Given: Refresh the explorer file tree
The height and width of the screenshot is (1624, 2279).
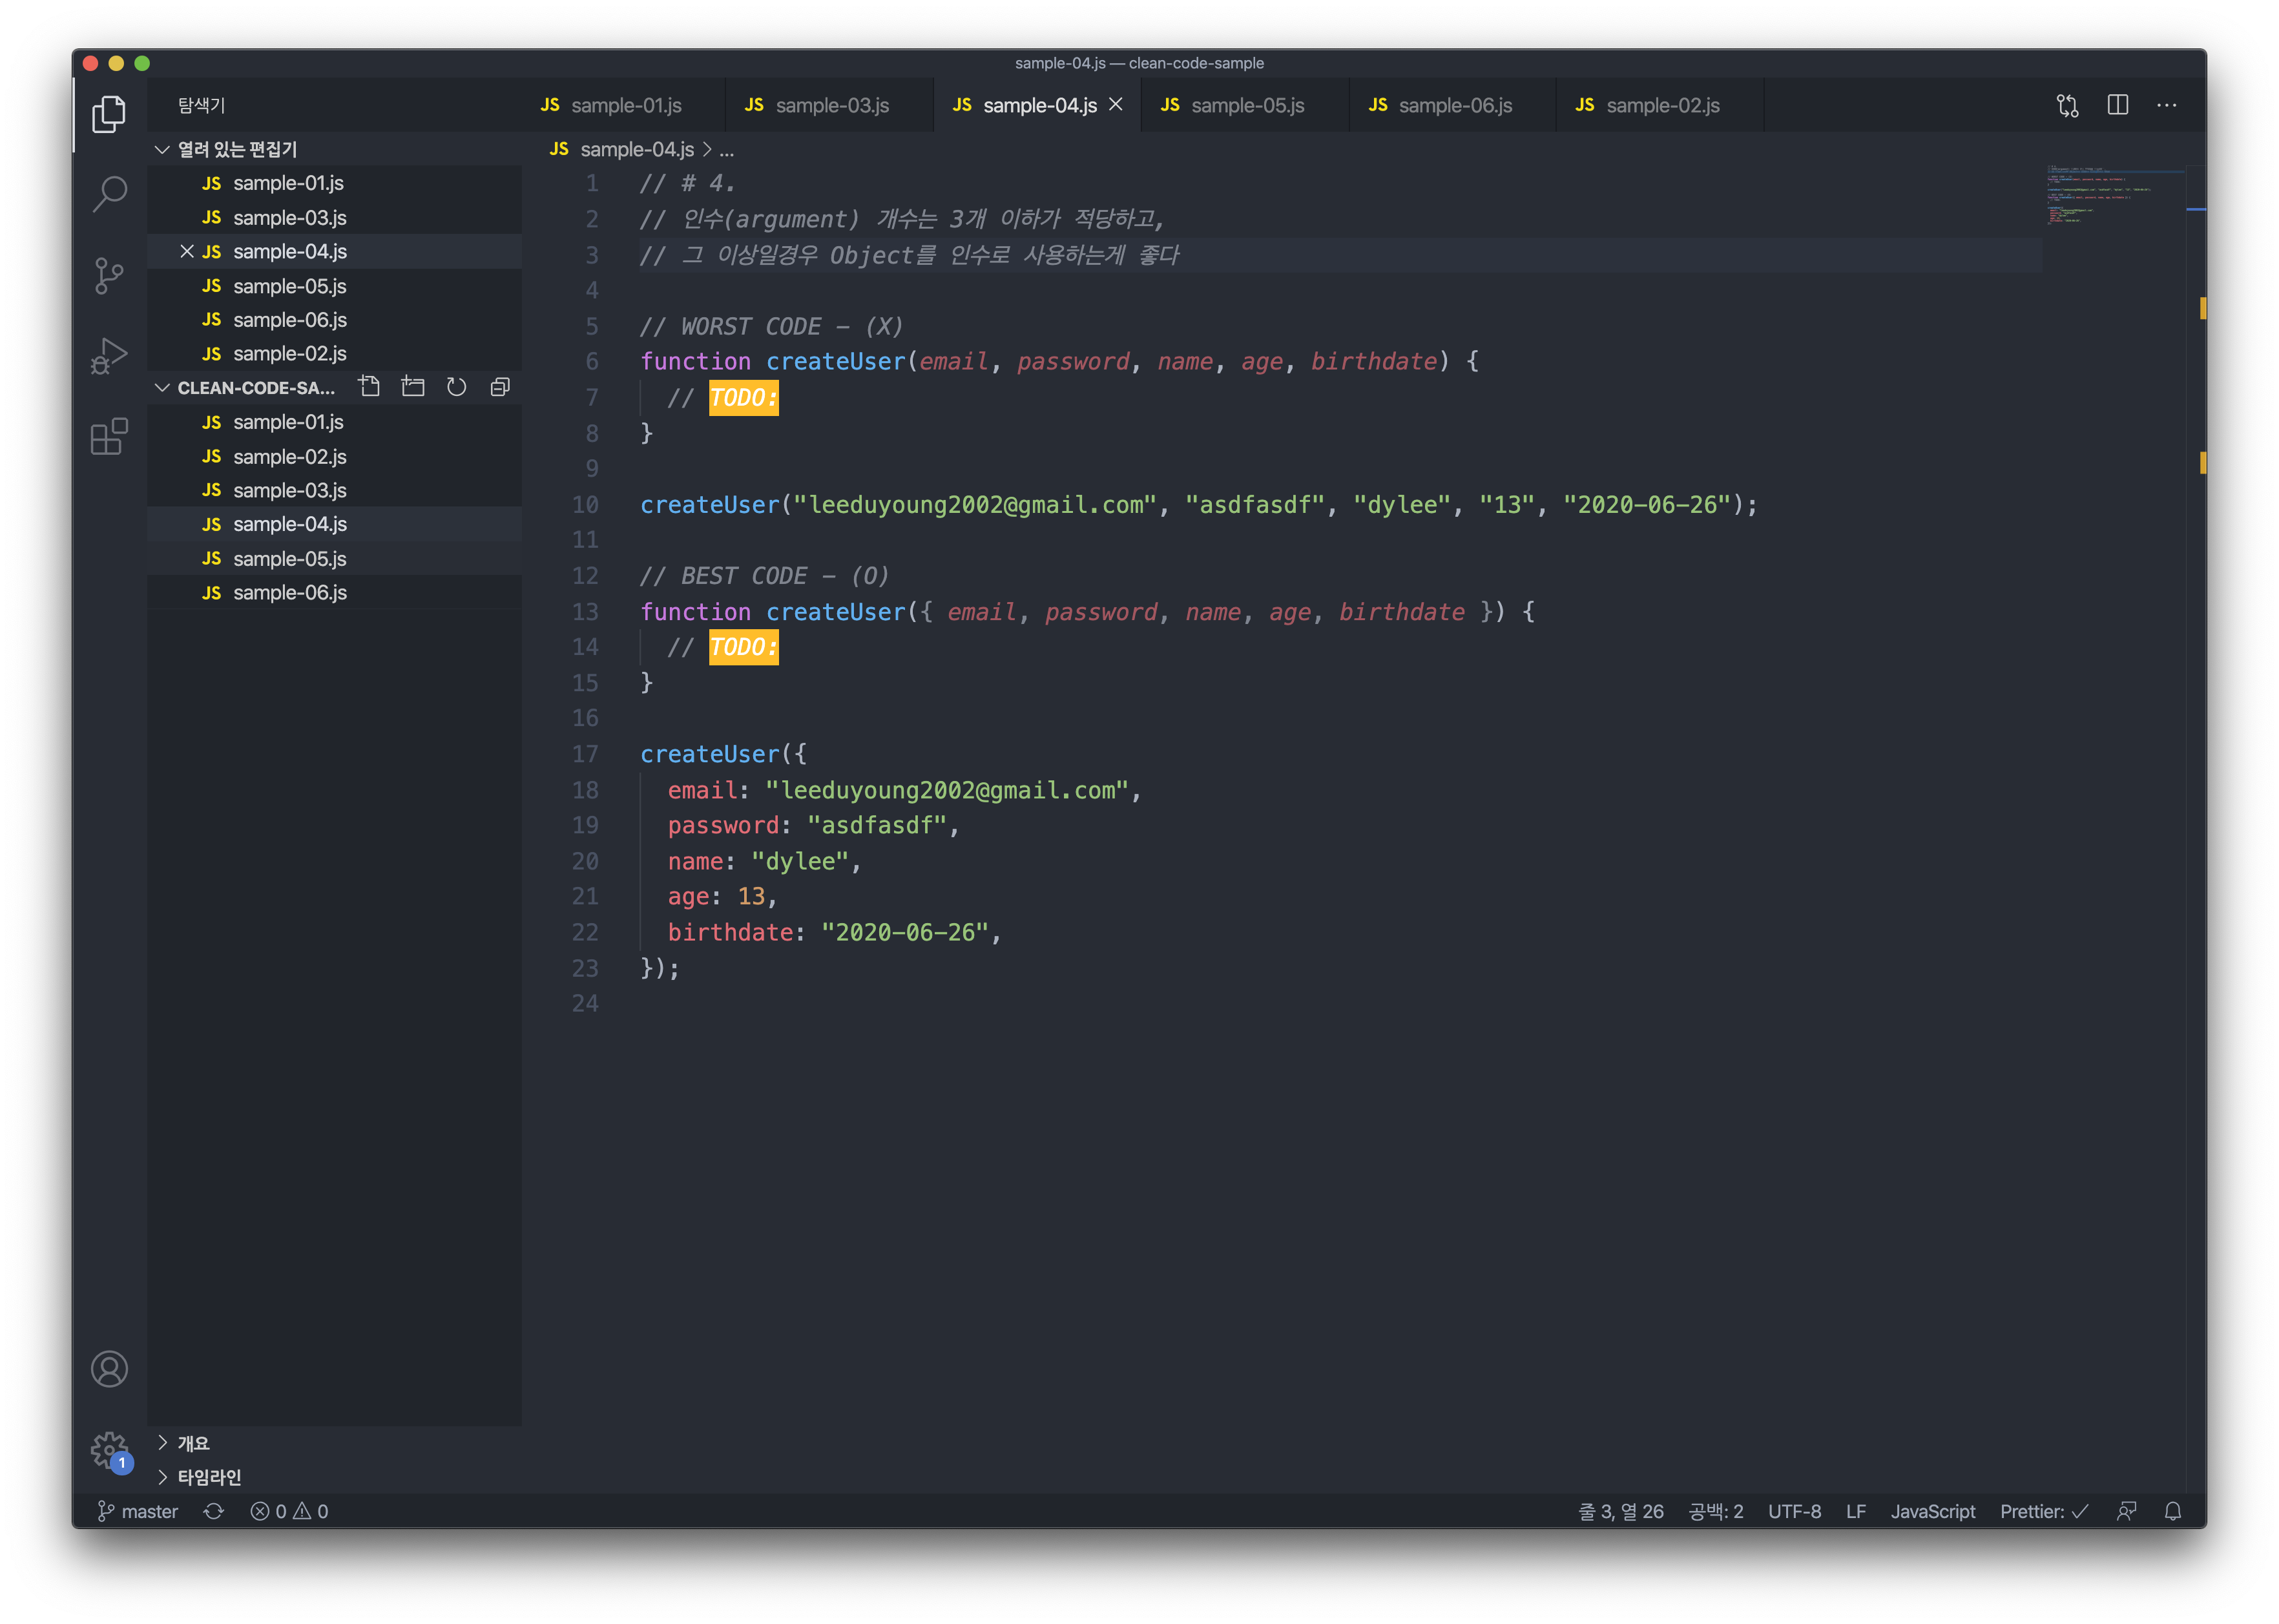Looking at the screenshot, I should [x=457, y=387].
